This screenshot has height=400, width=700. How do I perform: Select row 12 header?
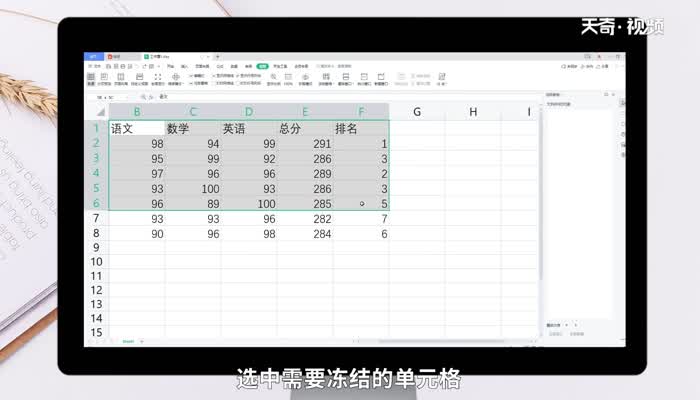96,290
